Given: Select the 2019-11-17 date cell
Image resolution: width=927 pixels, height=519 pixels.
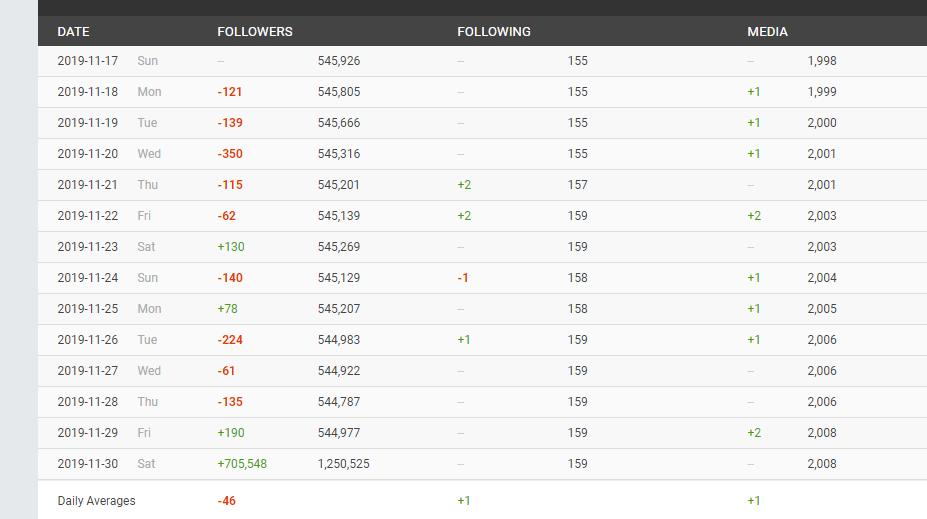Looking at the screenshot, I should point(88,61).
